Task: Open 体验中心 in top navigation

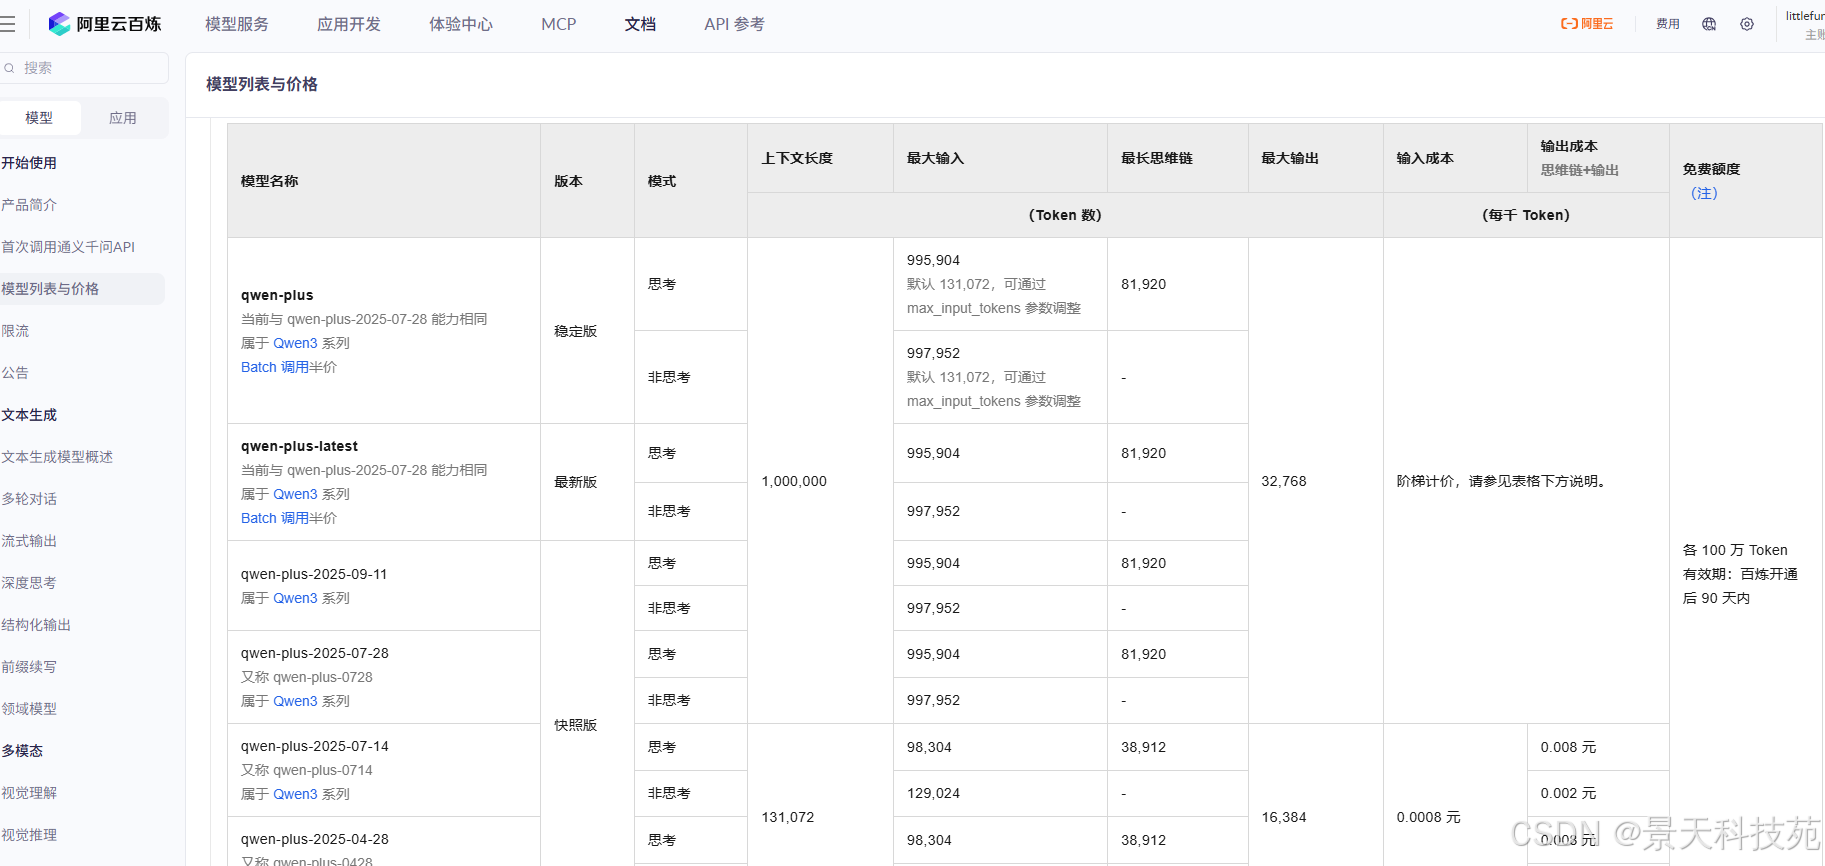Action: pyautogui.click(x=461, y=24)
